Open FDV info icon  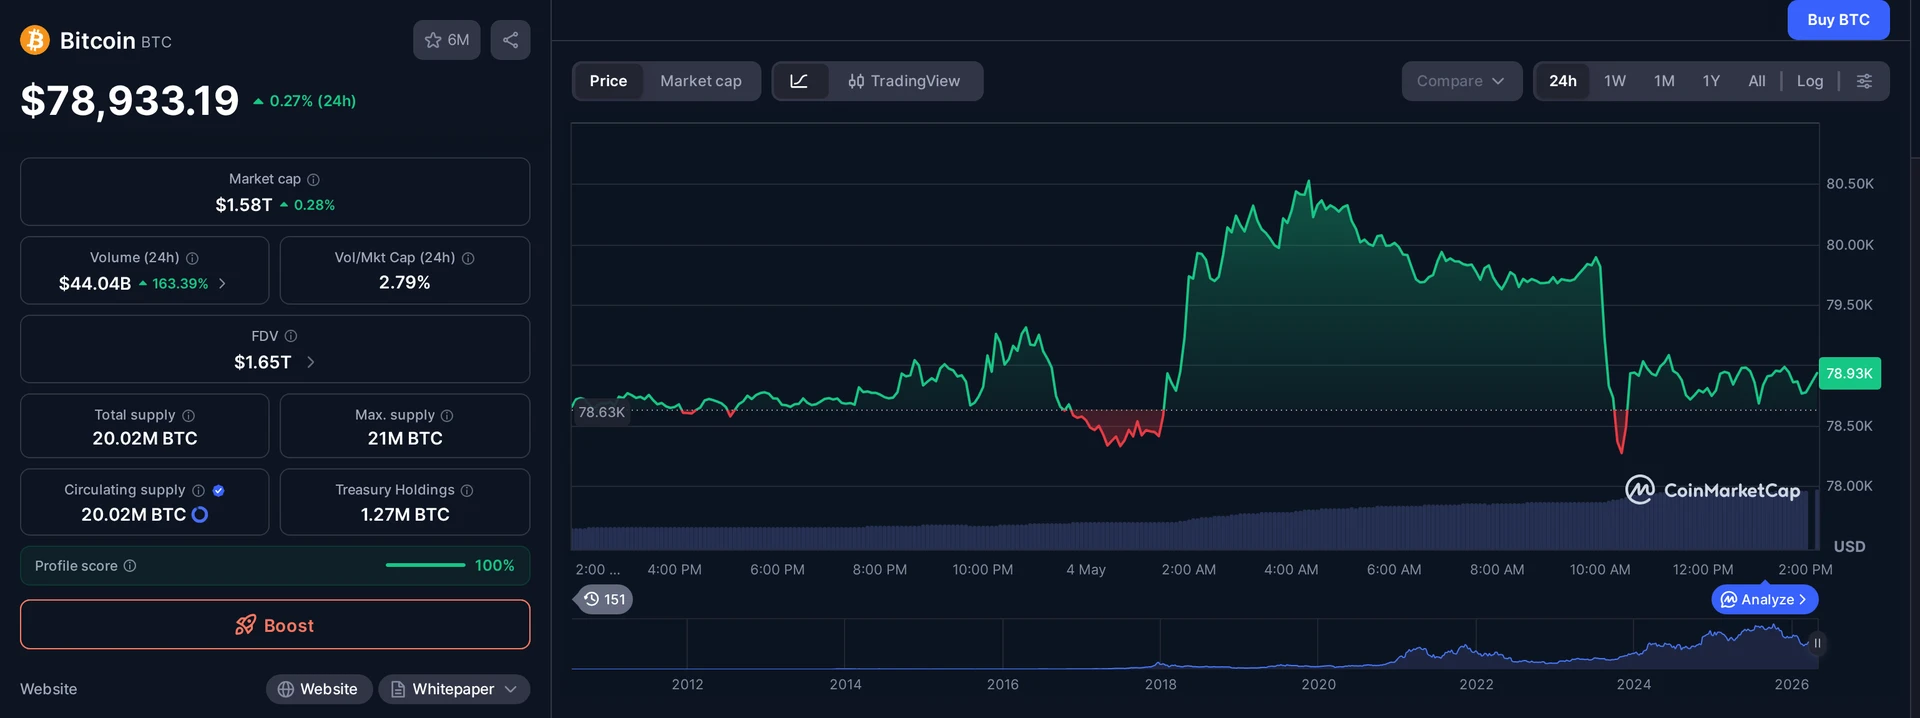tap(291, 336)
